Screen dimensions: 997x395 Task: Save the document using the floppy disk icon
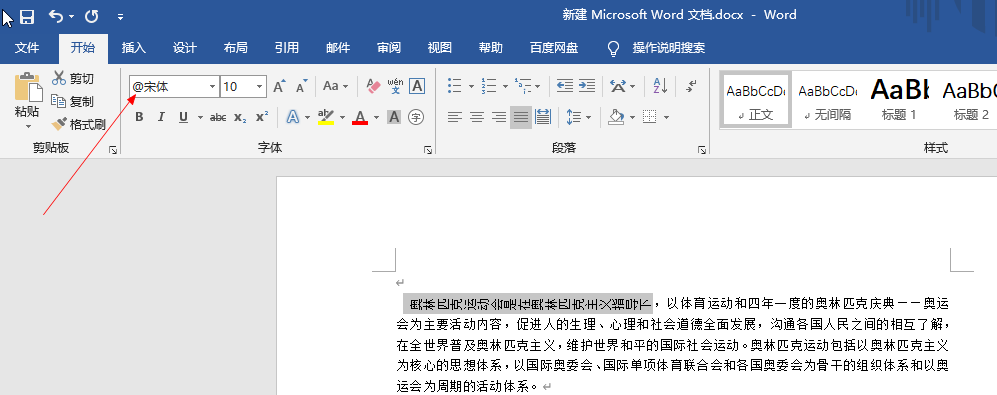(27, 17)
